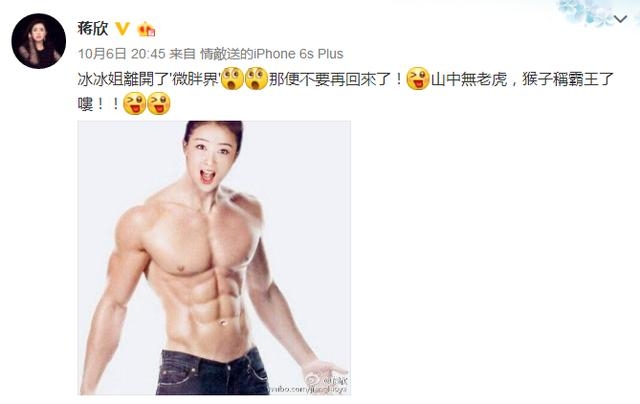Open the circular profile avatar
Viewport: 640px width, 404px height.
(x=39, y=41)
